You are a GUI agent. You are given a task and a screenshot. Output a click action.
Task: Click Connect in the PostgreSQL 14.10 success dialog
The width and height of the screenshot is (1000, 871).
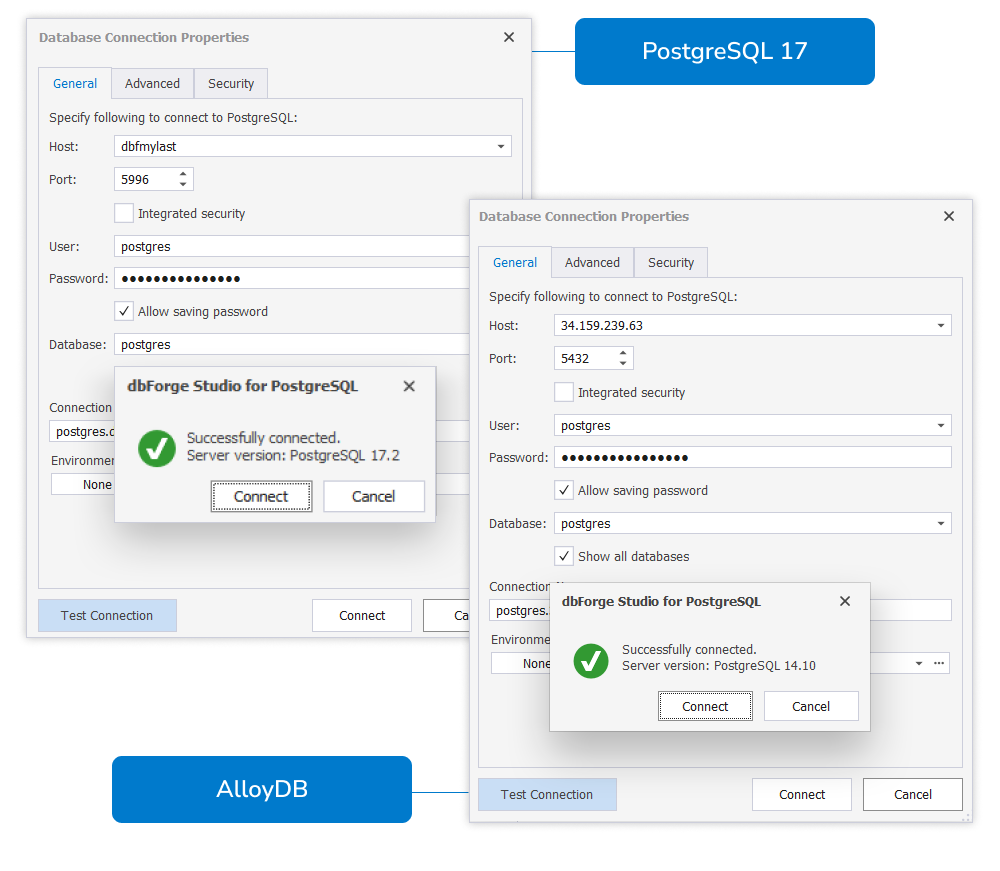click(x=705, y=706)
